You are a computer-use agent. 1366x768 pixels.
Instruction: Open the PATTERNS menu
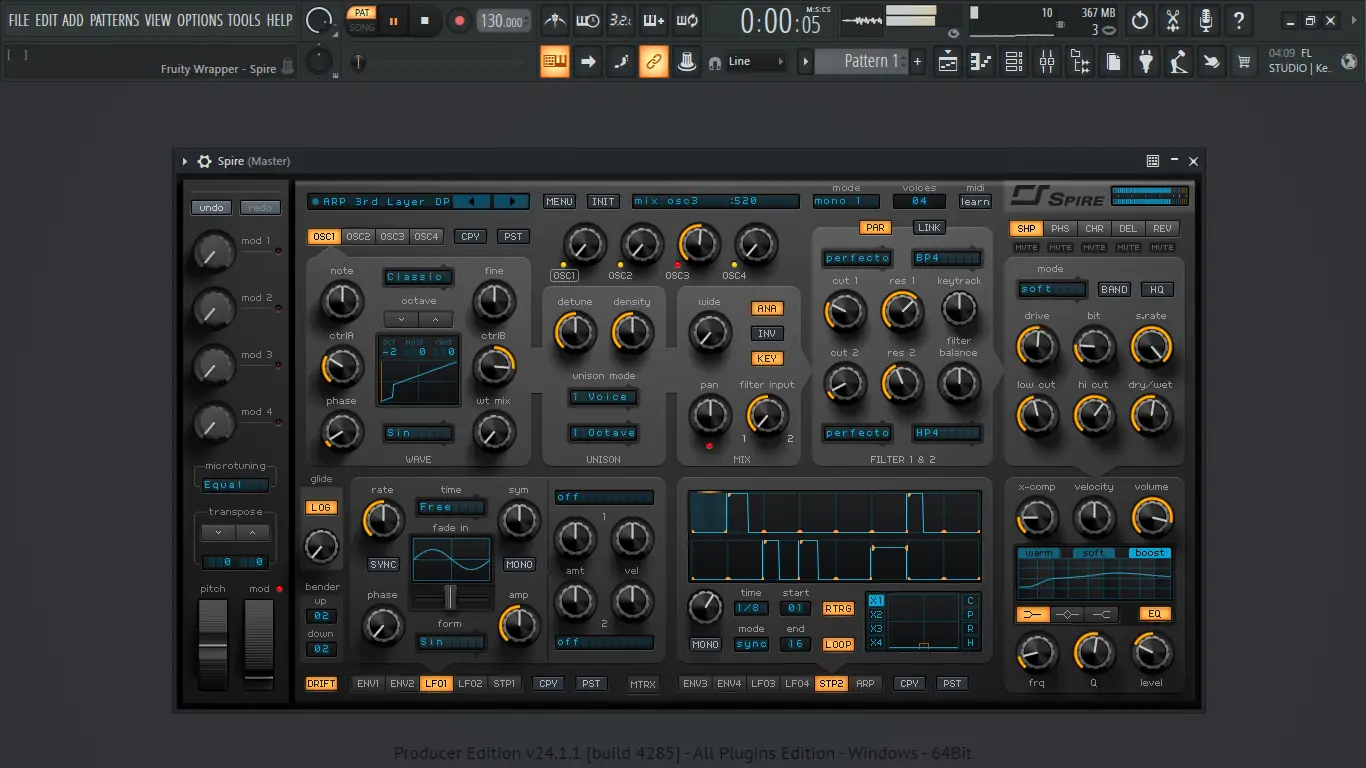[114, 20]
